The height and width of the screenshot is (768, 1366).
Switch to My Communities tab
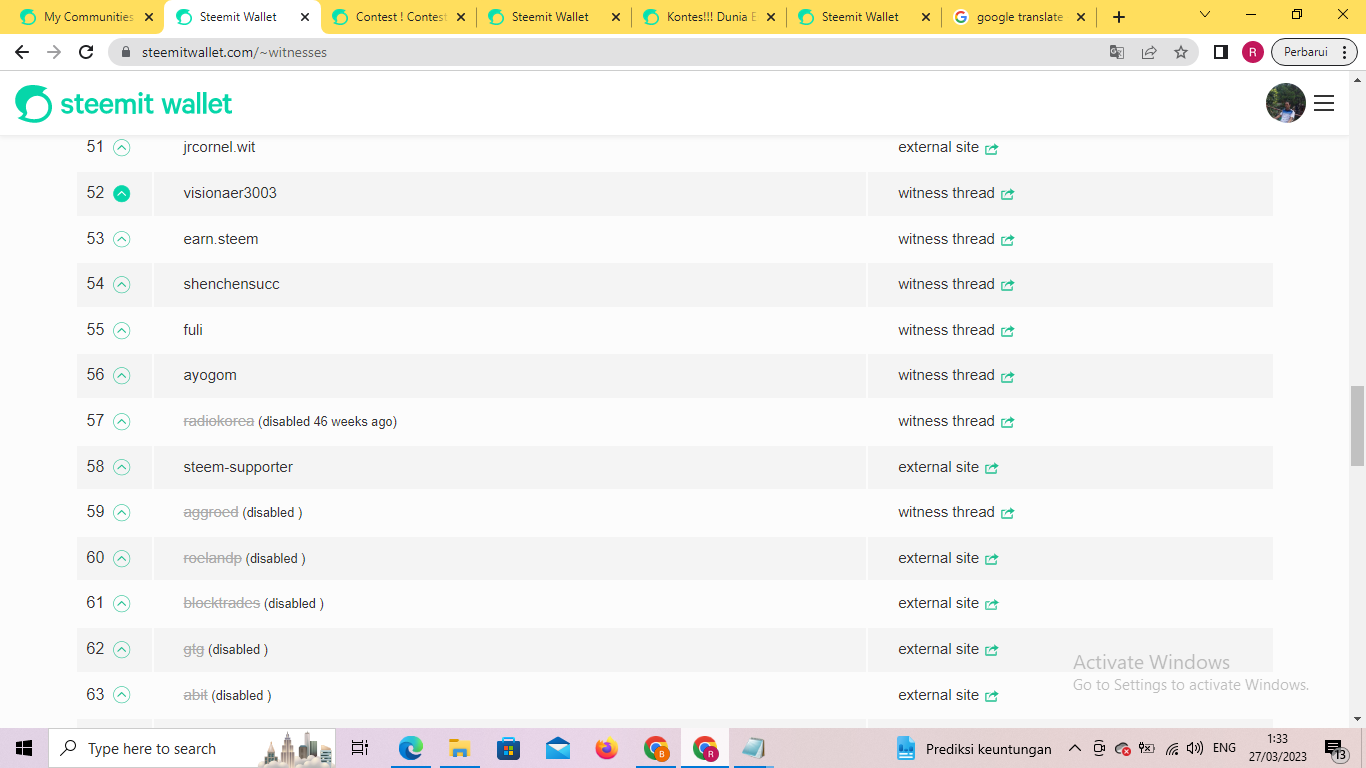[87, 17]
